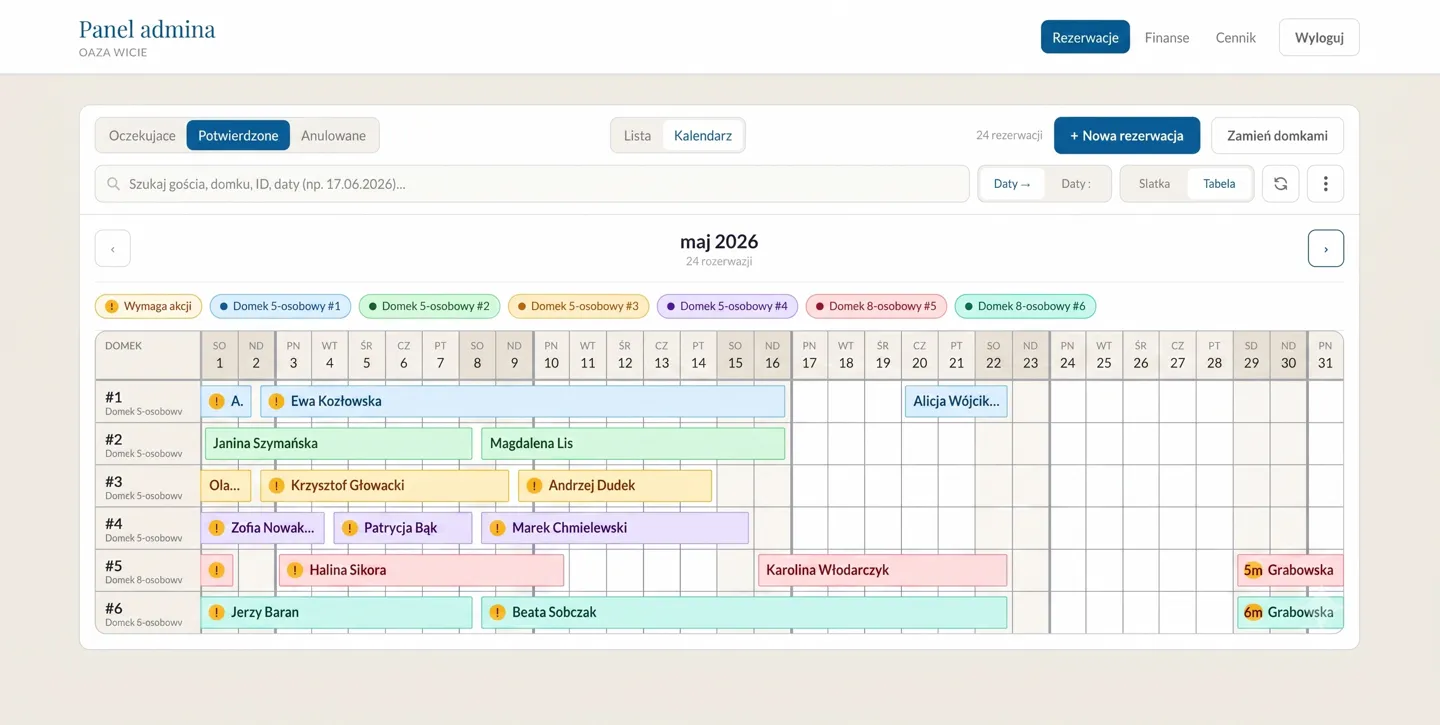Filter by Domek 8-osobowy #5 color chip
This screenshot has width=1440, height=725.
pos(876,306)
